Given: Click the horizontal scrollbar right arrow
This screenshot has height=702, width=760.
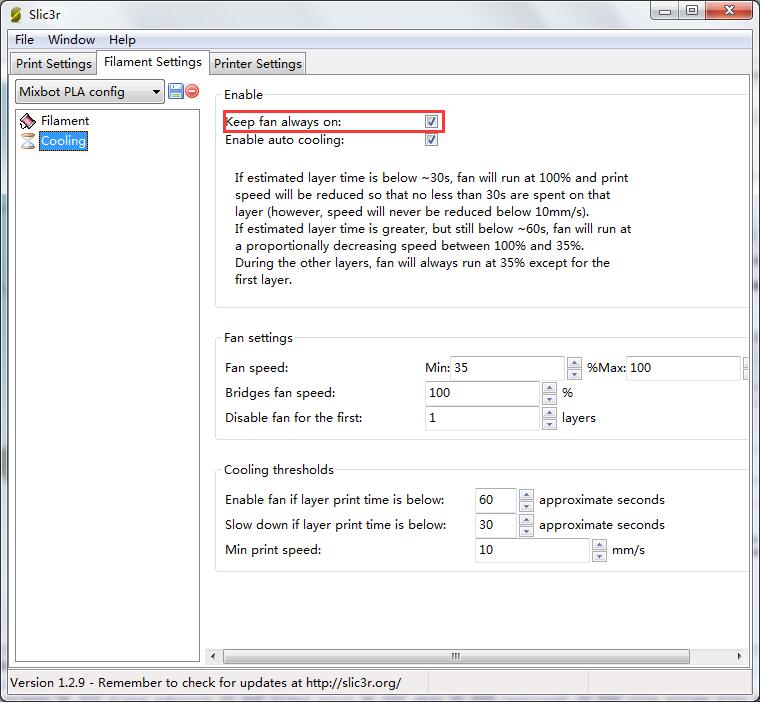Looking at the screenshot, I should point(739,656).
